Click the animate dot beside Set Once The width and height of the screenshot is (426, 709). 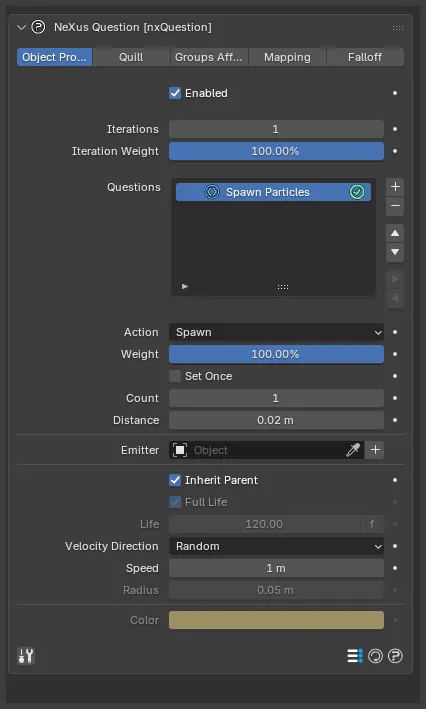pos(395,376)
